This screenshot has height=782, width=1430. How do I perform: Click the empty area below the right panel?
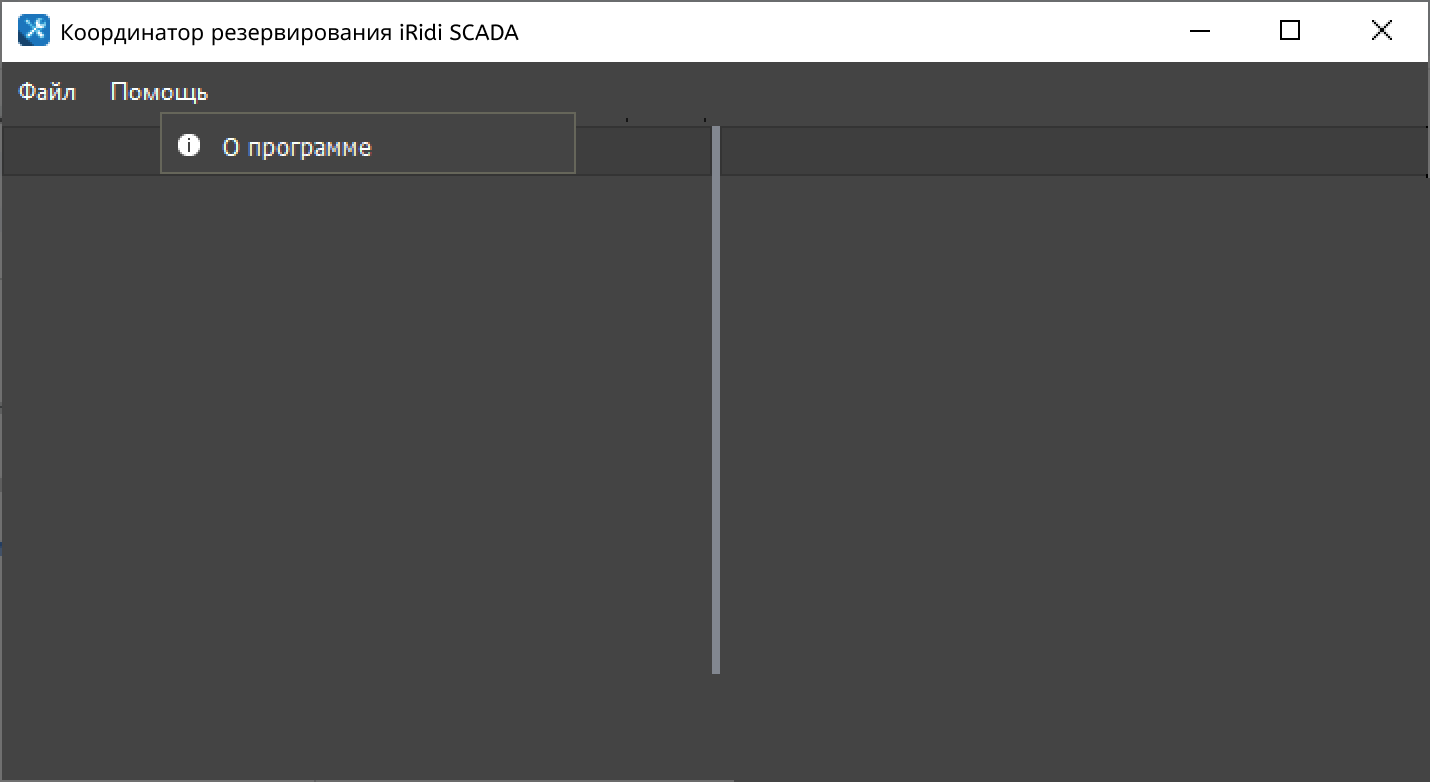tap(1072, 725)
